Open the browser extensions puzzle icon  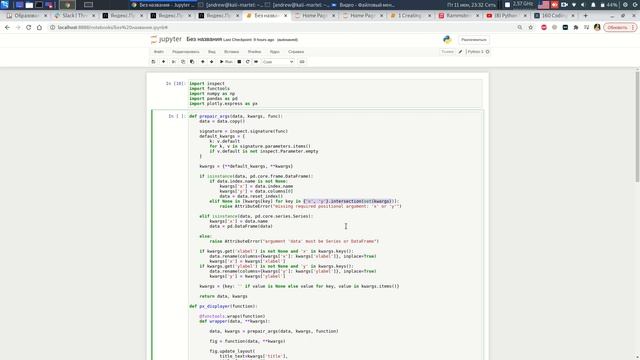[576, 27]
